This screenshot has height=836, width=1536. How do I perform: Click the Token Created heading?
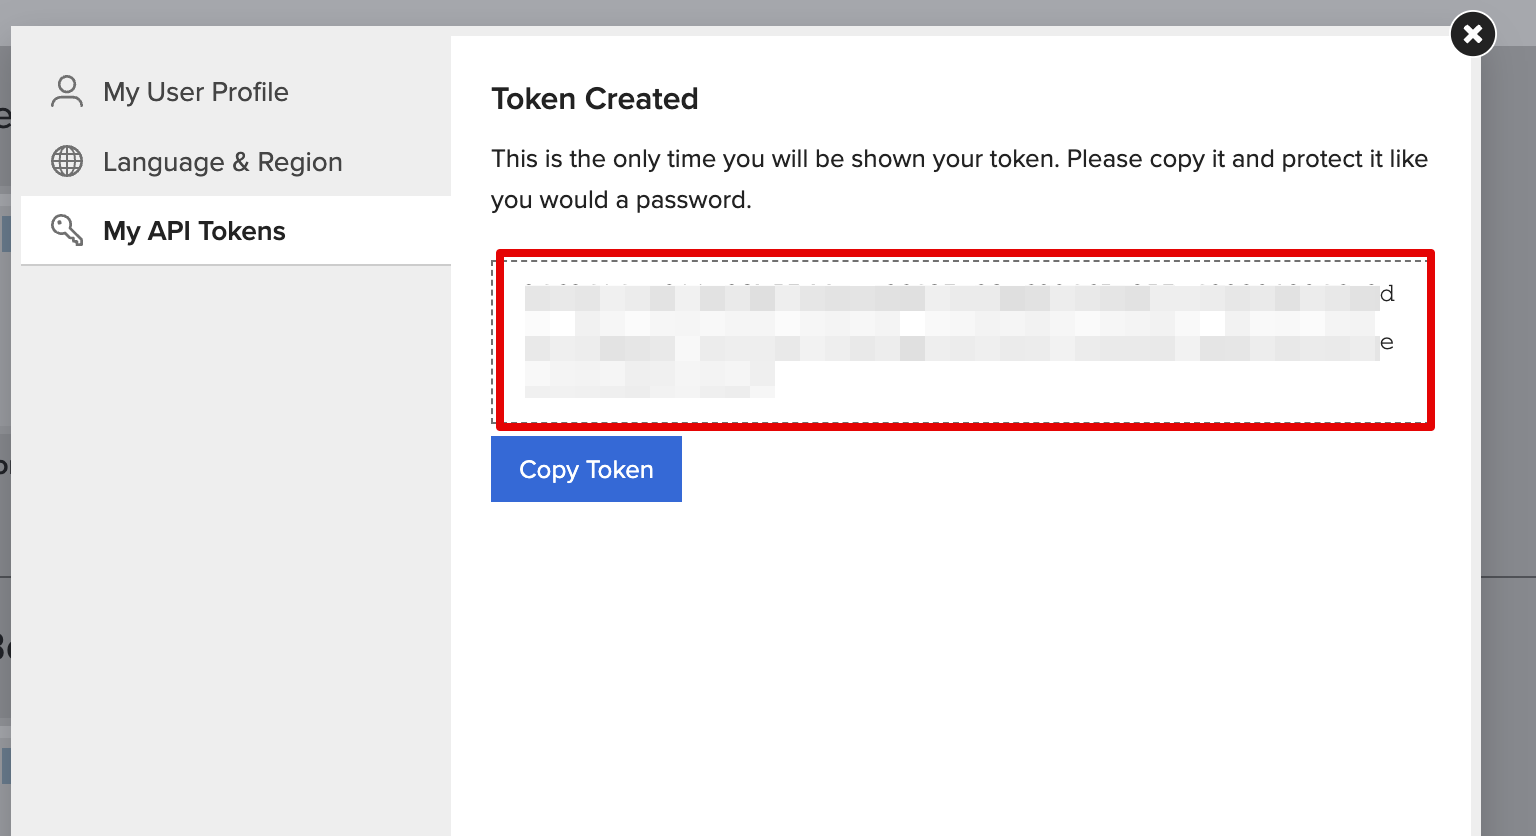click(x=594, y=99)
